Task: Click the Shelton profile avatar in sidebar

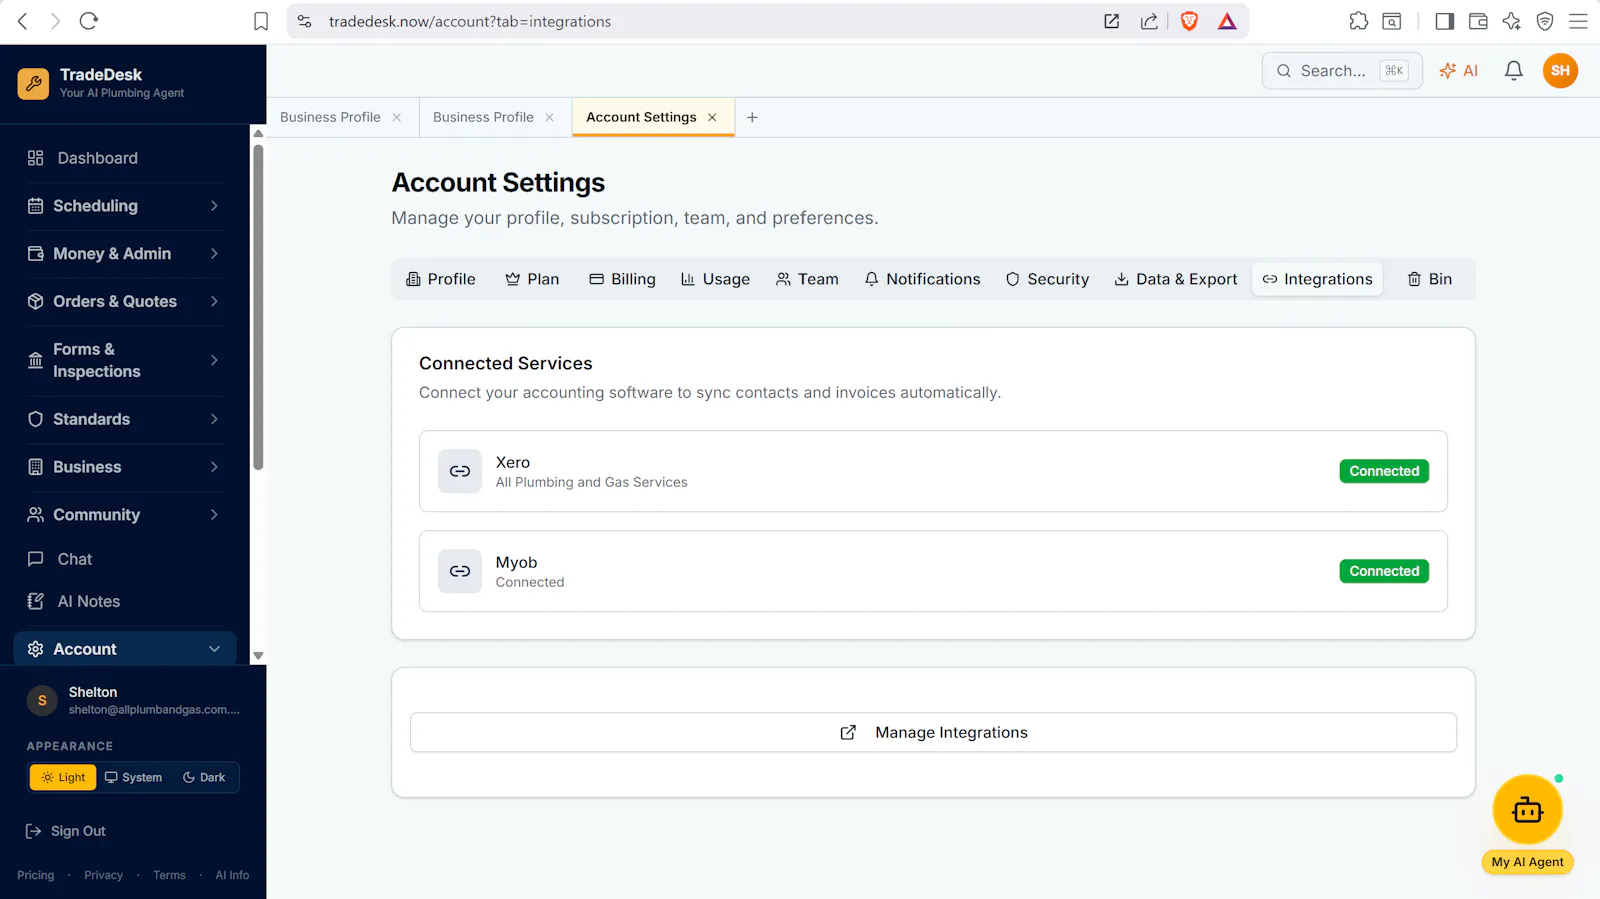Action: point(42,701)
